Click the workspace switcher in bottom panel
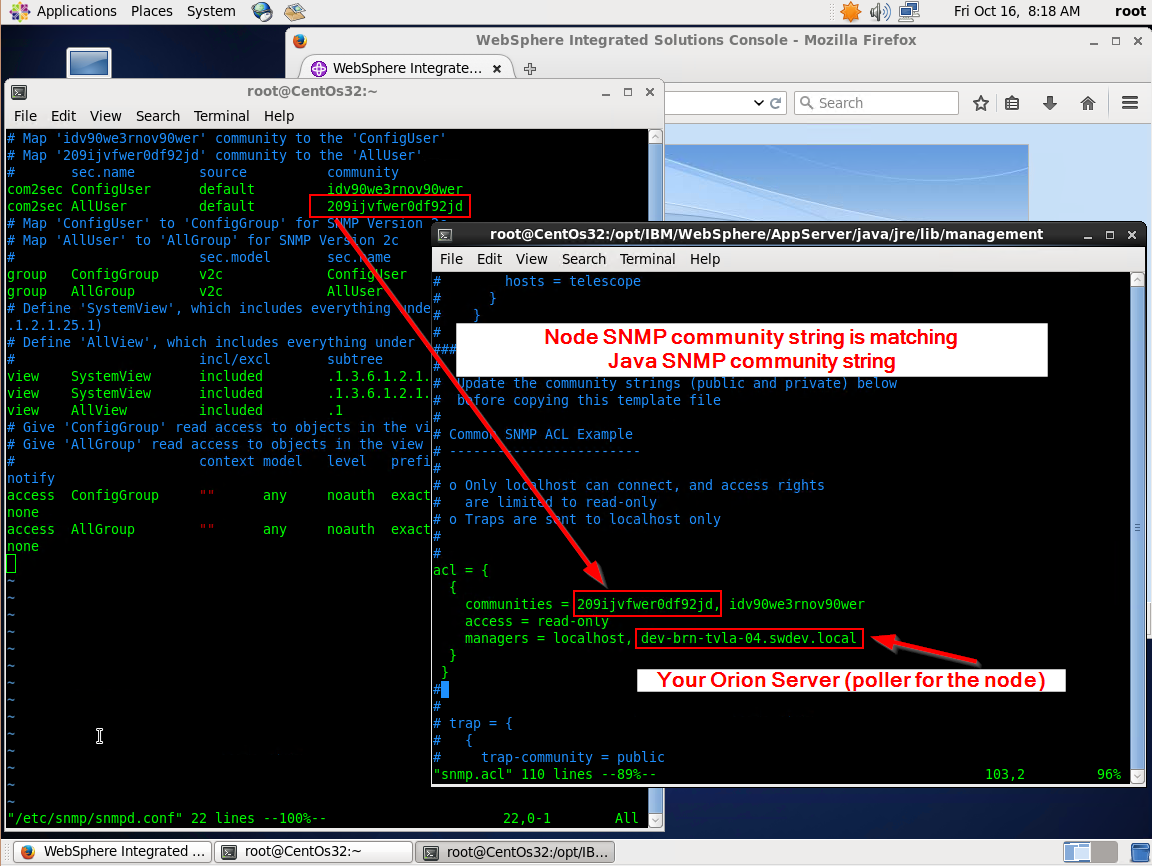 coord(1090,852)
